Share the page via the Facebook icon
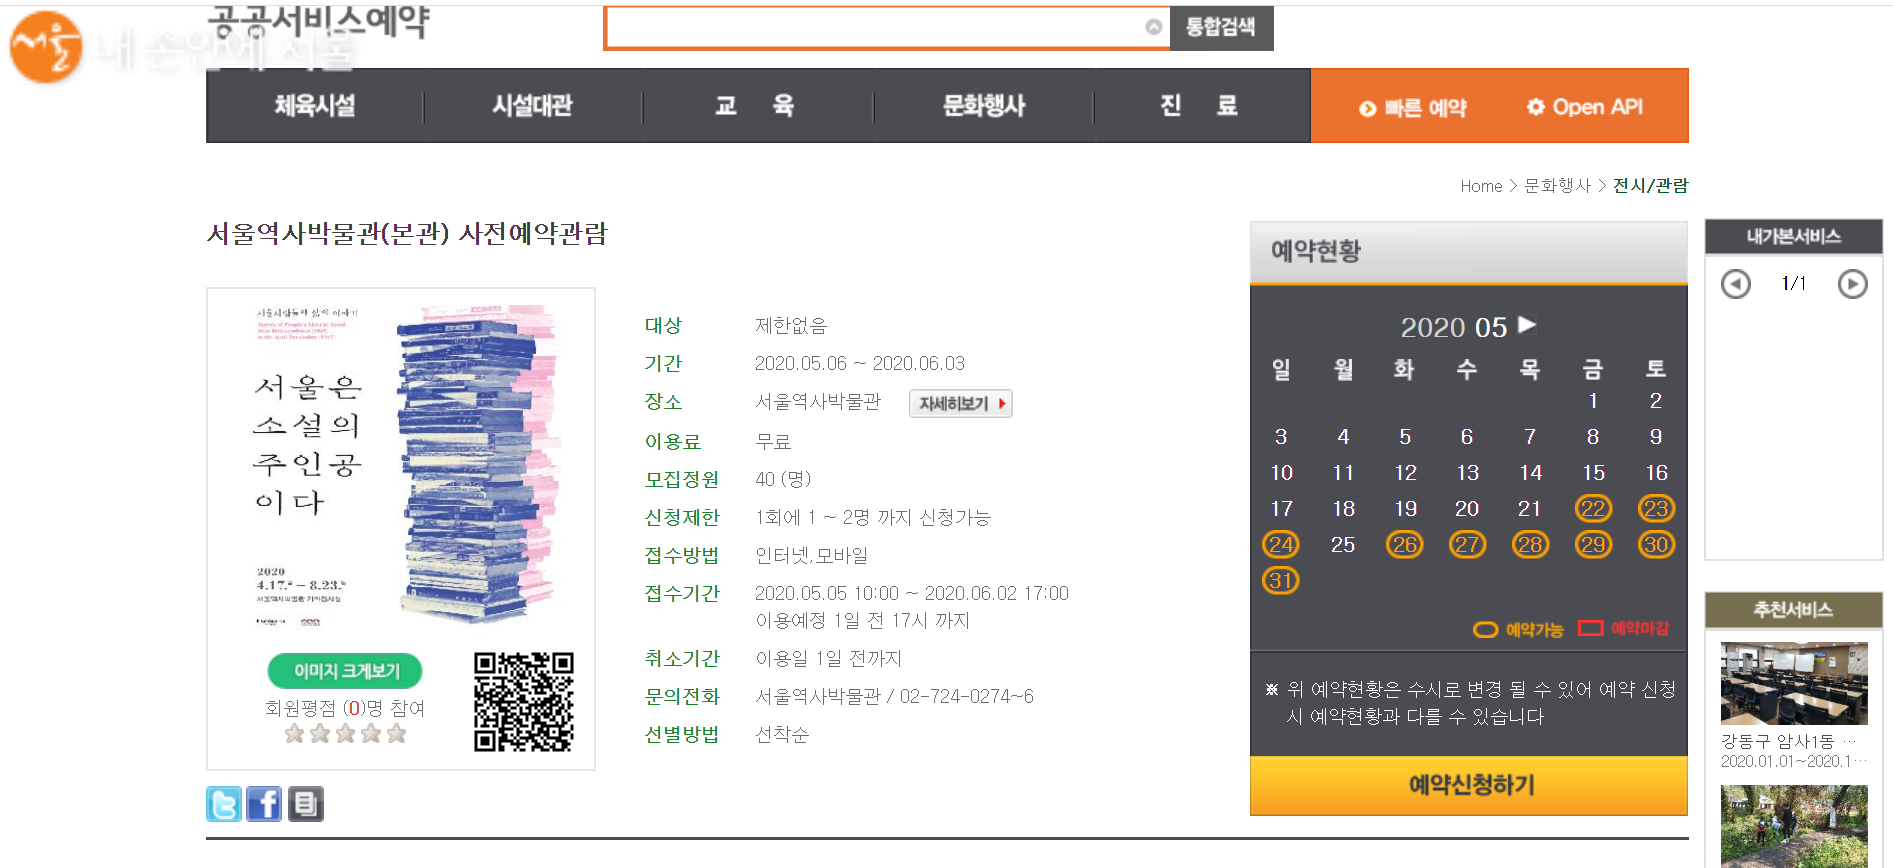The width and height of the screenshot is (1893, 868). (264, 804)
